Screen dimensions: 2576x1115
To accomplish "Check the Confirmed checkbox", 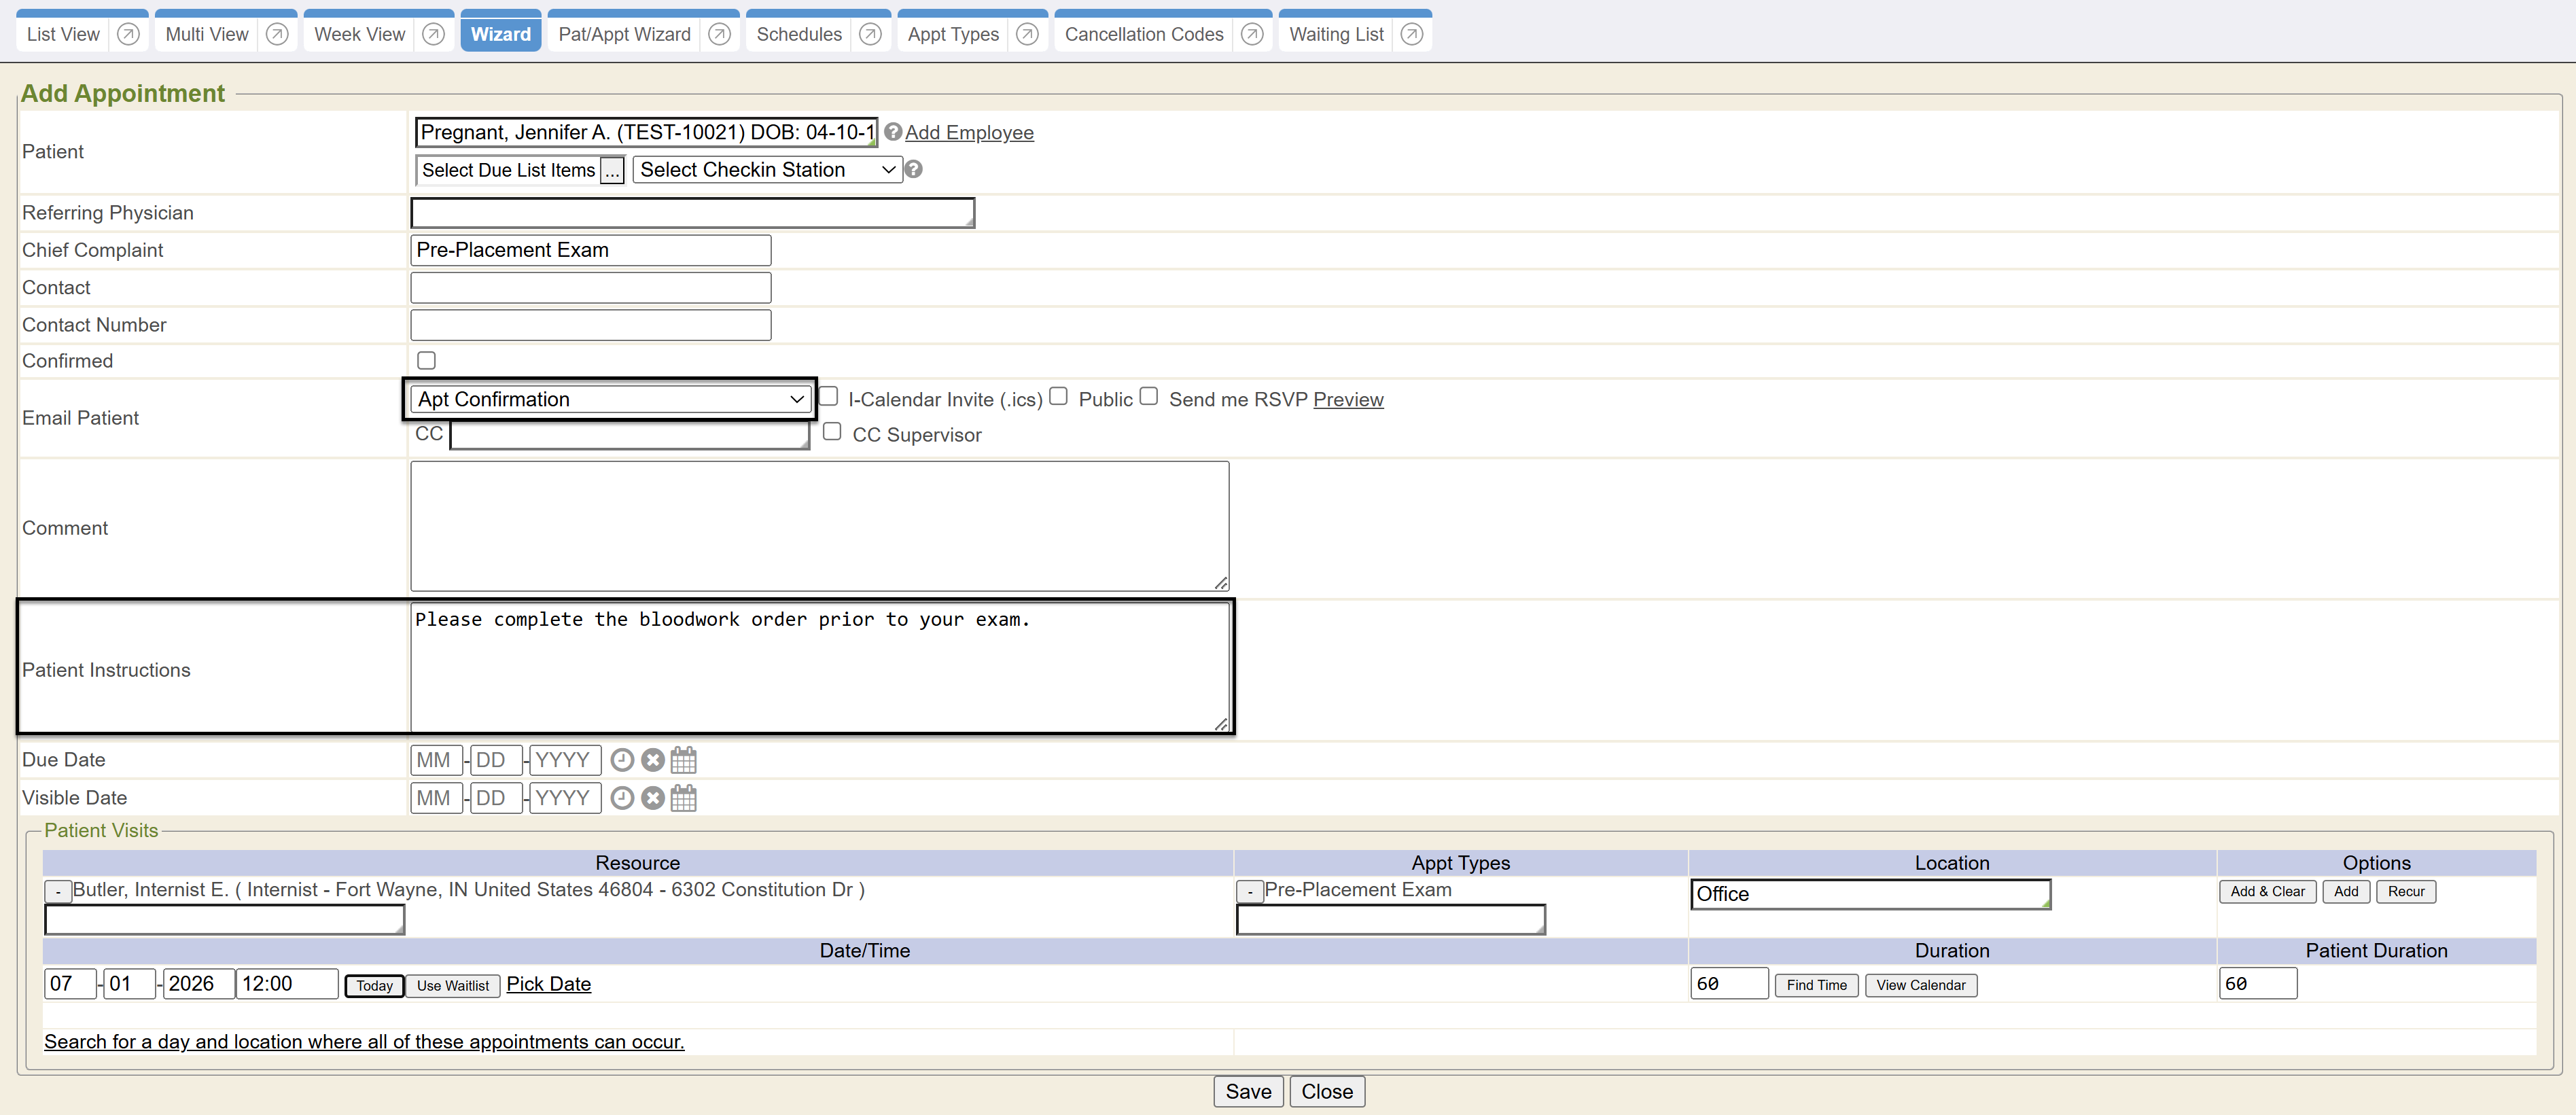I will (x=427, y=361).
